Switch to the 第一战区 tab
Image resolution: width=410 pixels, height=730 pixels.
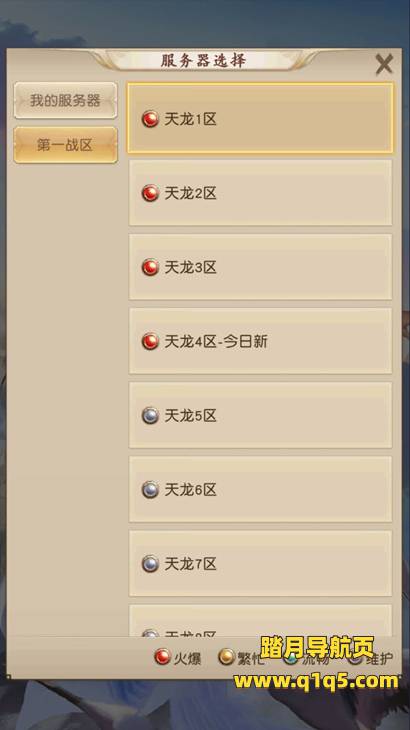coord(65,145)
